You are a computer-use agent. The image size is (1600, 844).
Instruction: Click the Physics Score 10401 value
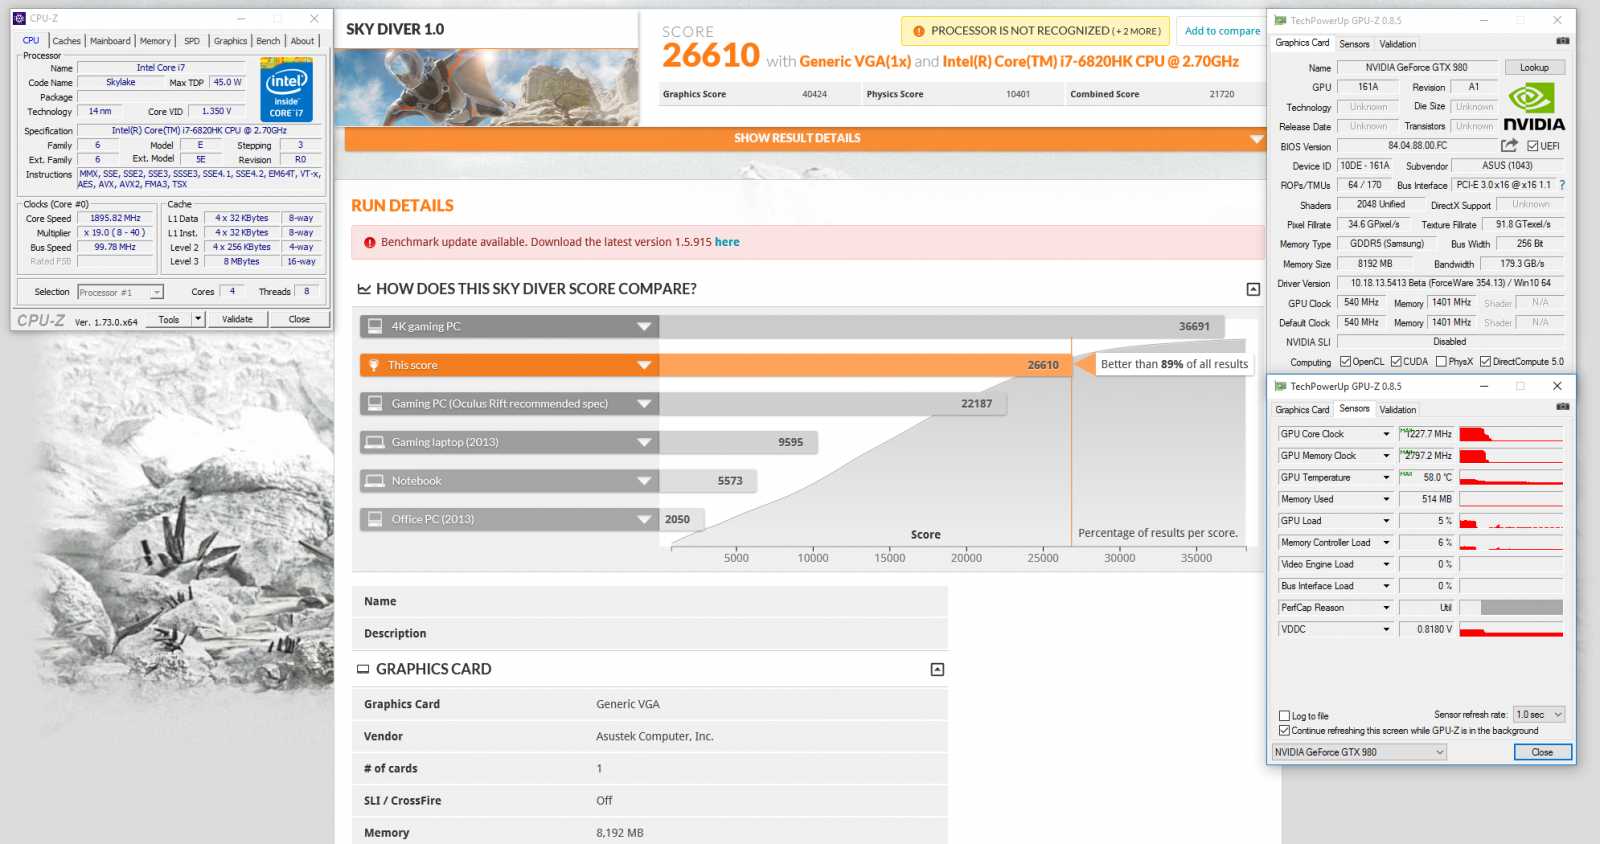pyautogui.click(x=1018, y=94)
